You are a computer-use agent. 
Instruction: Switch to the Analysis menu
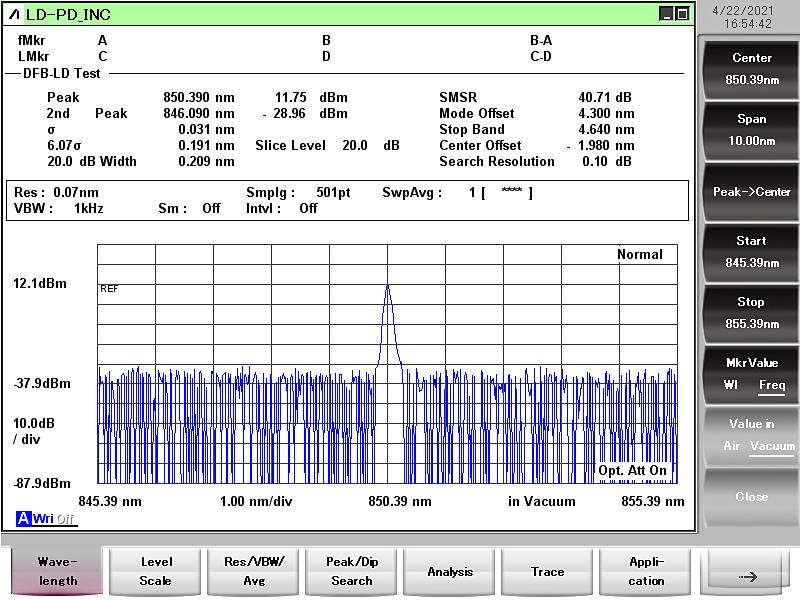[x=449, y=572]
